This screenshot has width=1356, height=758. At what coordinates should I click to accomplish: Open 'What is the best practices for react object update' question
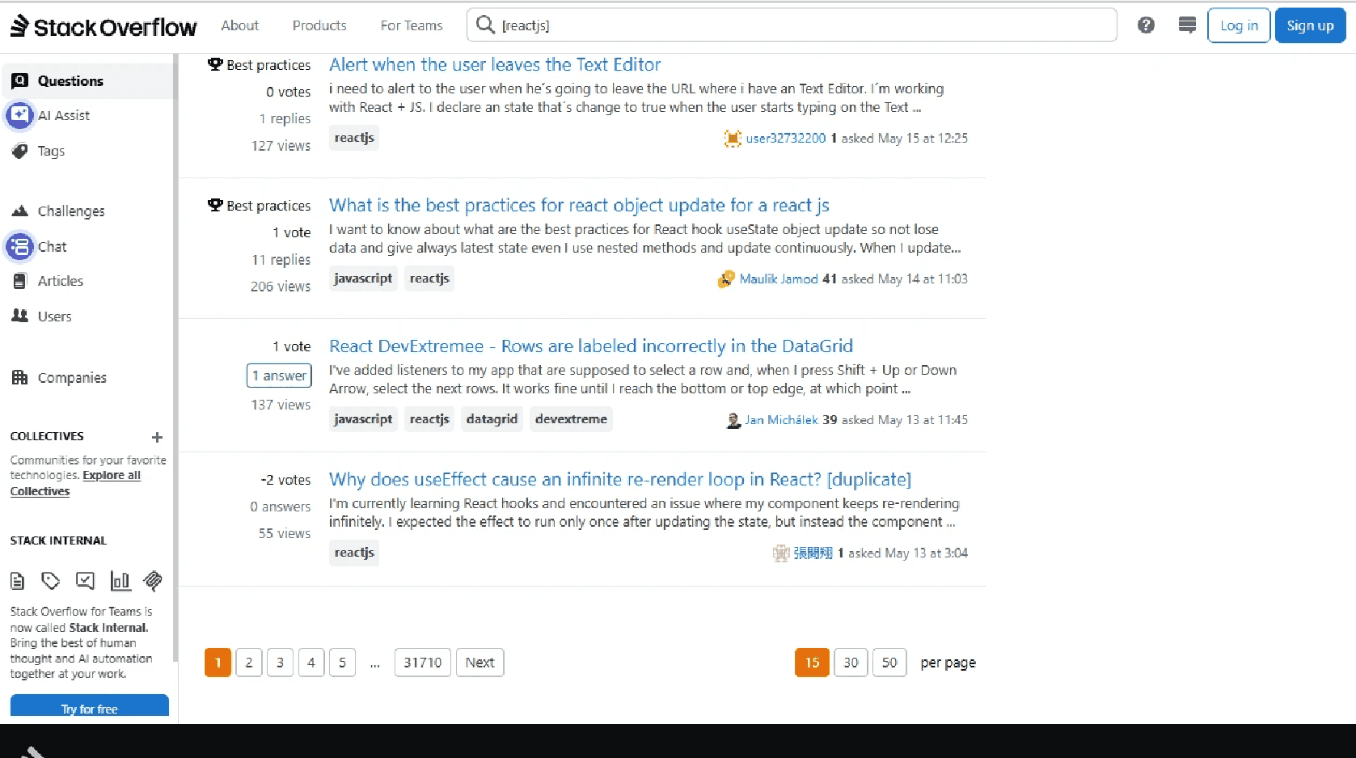point(579,206)
